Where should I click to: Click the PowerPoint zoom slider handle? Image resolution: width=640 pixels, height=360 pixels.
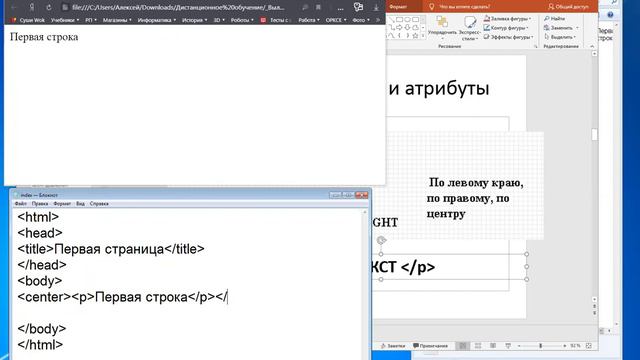540,346
